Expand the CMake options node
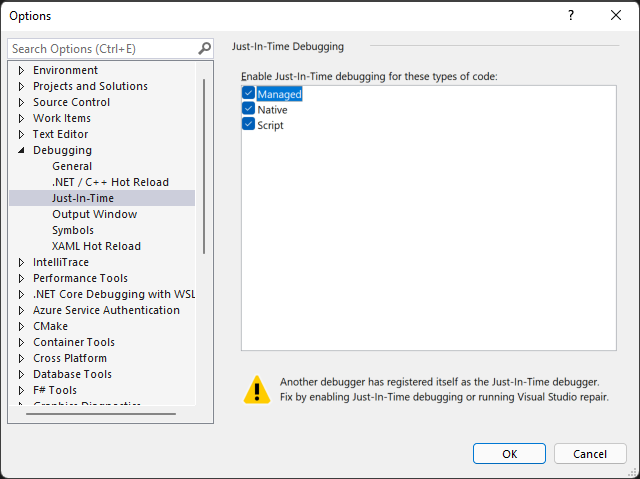This screenshot has width=640, height=479. point(22,327)
